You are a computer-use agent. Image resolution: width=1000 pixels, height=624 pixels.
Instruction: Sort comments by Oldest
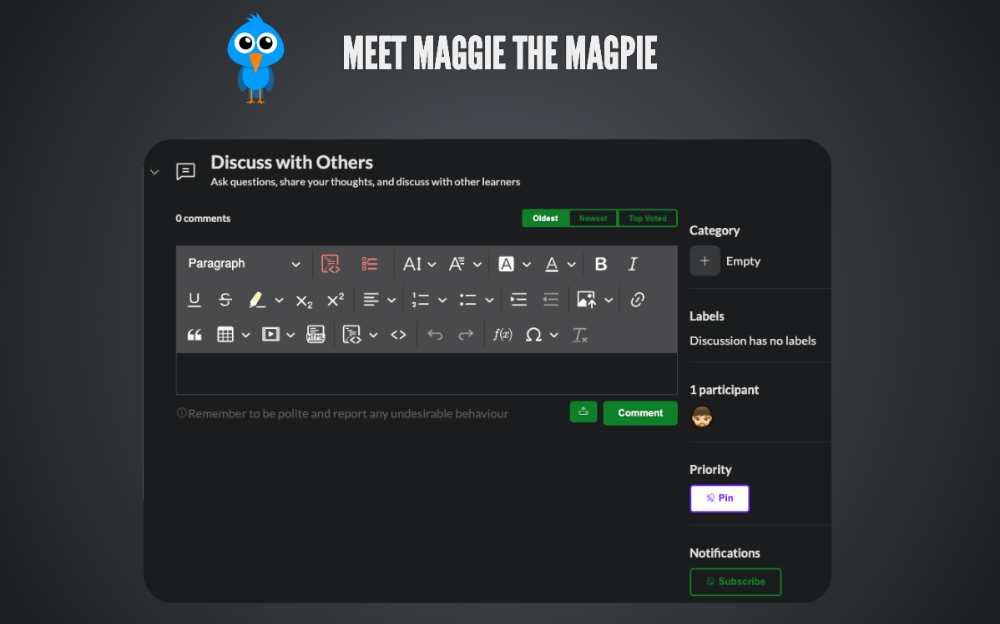(545, 218)
